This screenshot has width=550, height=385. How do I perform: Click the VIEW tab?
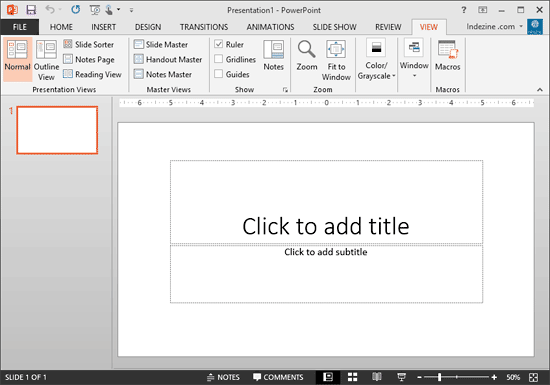click(429, 27)
